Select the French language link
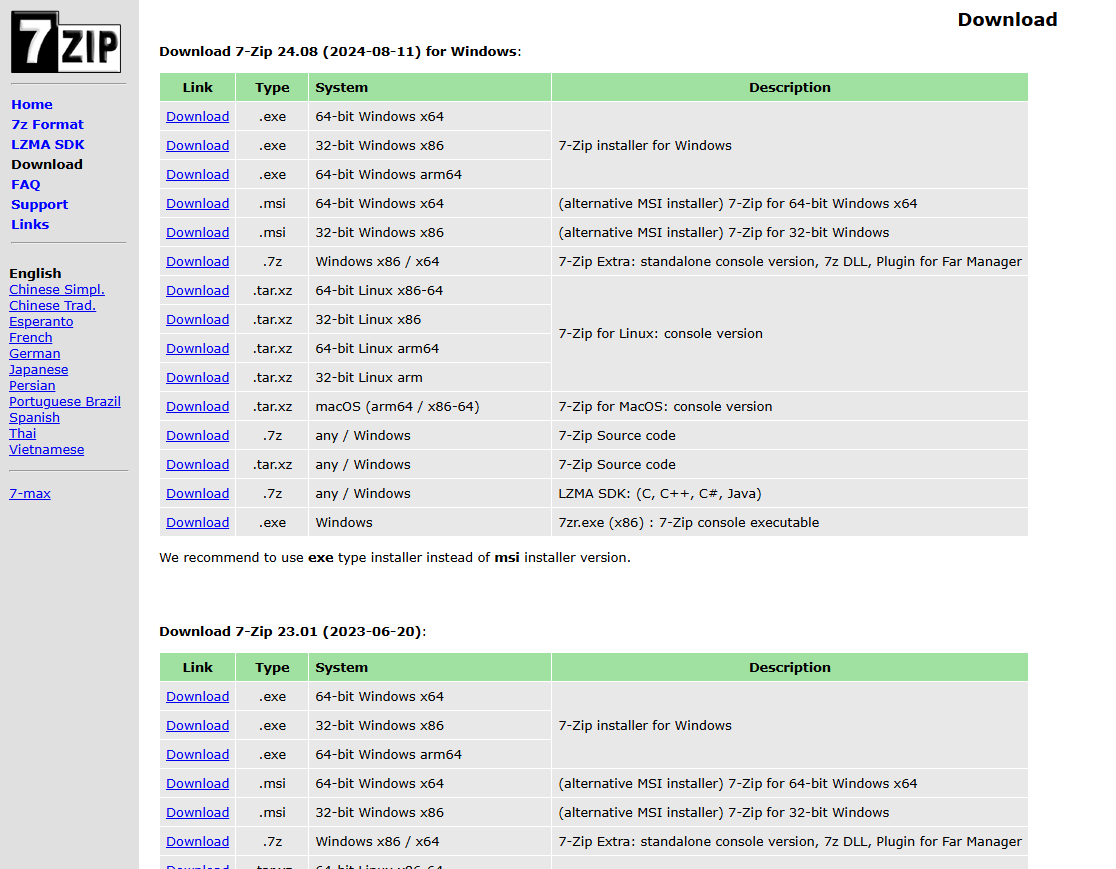1116x869 pixels. pos(31,337)
